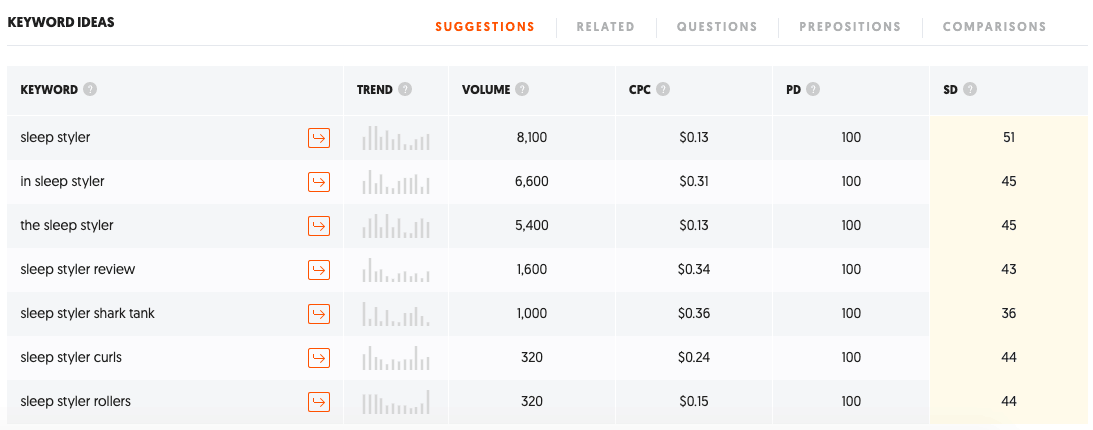This screenshot has width=1093, height=430.
Task: Click arrow icon next to sleep styler
Action: click(319, 138)
